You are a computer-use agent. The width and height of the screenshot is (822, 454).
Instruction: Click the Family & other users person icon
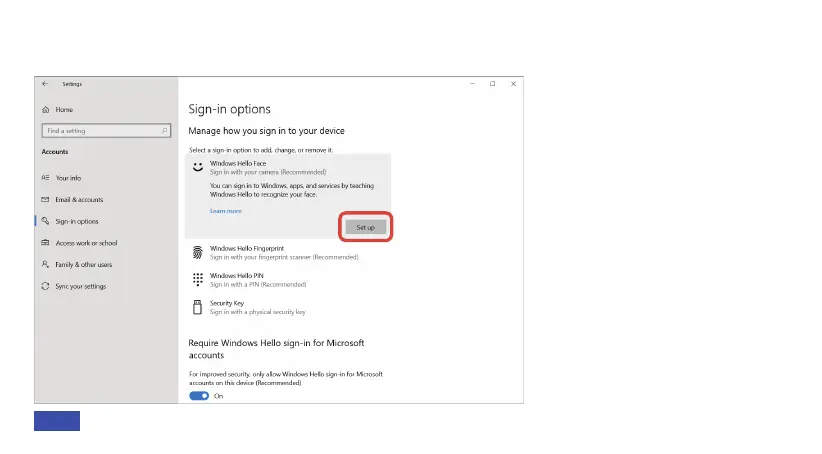pyautogui.click(x=45, y=264)
